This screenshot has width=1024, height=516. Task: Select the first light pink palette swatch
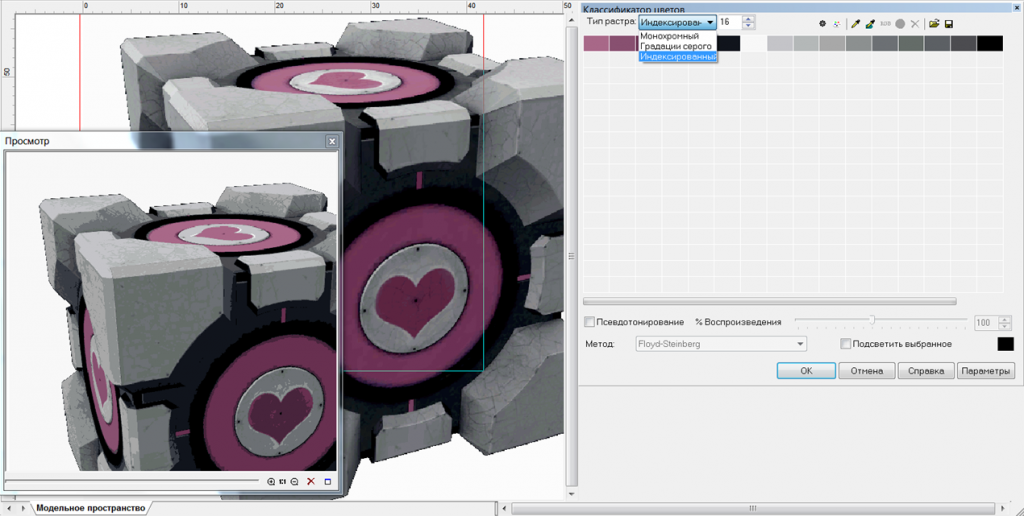click(x=596, y=43)
